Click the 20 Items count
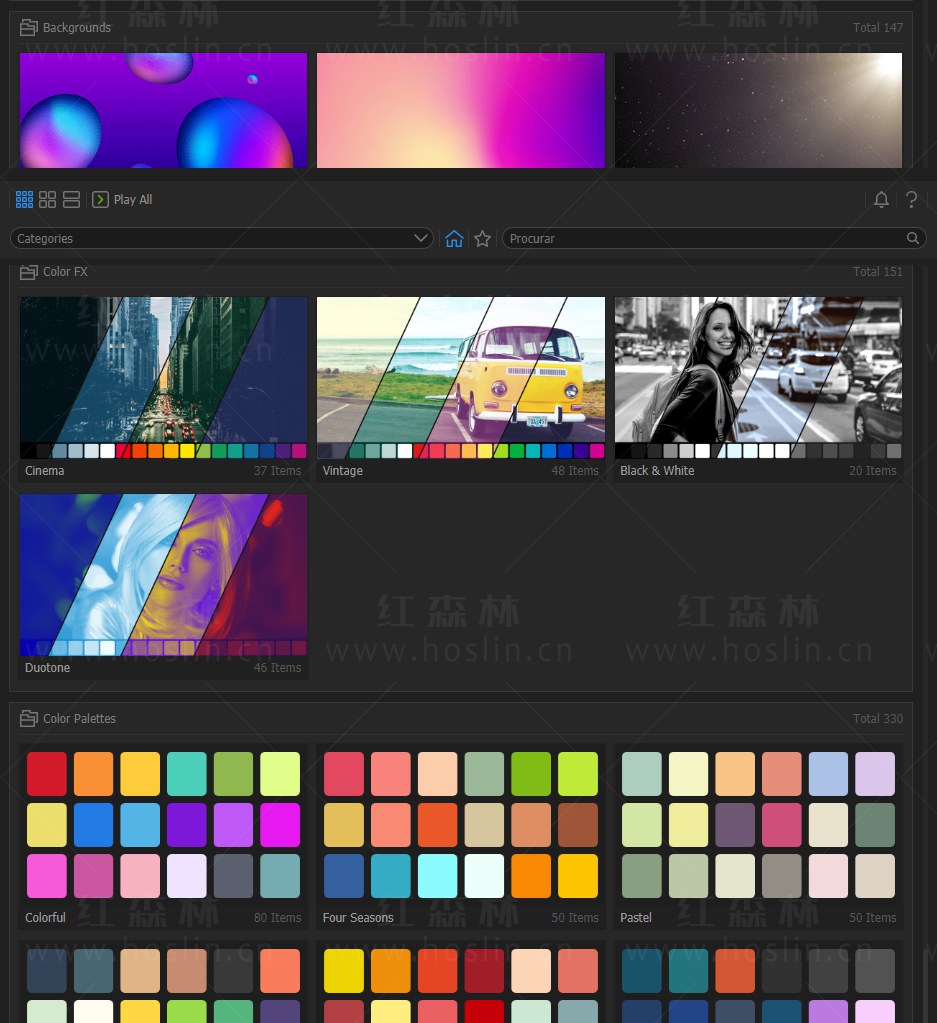This screenshot has height=1023, width=937. 872,470
